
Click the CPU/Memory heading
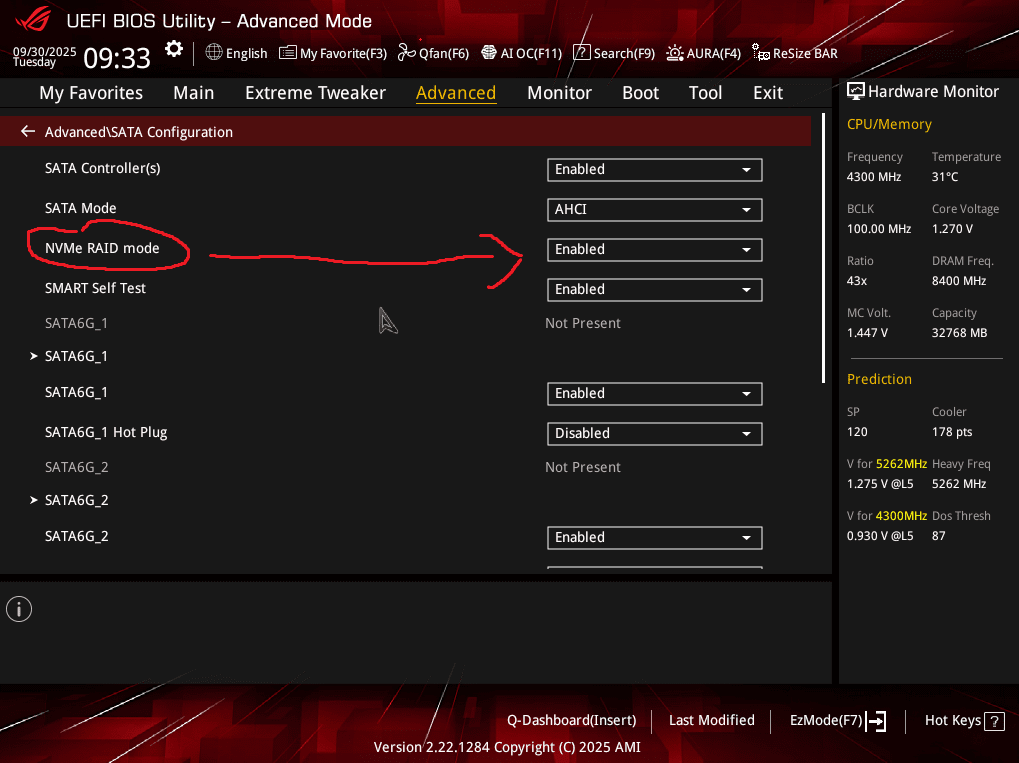tap(889, 124)
